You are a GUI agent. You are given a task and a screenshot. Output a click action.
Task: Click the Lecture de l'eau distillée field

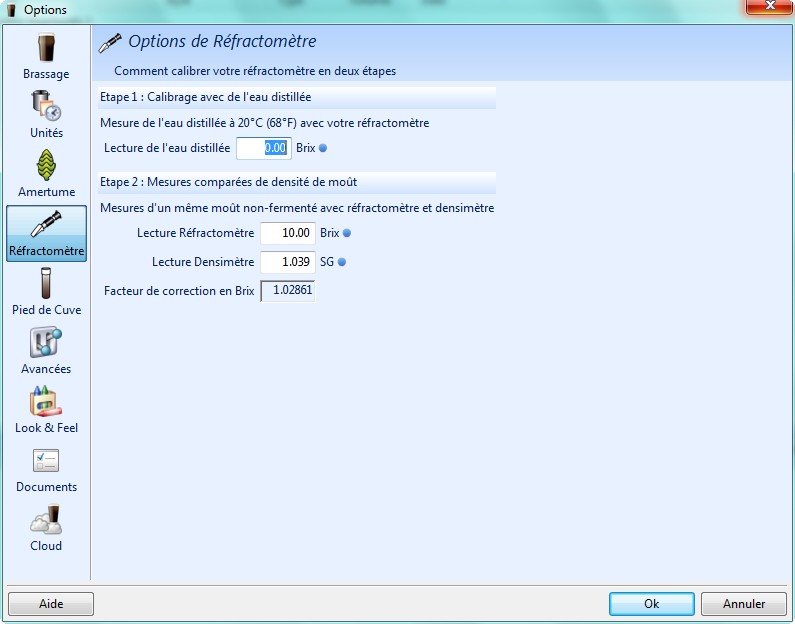tap(264, 148)
